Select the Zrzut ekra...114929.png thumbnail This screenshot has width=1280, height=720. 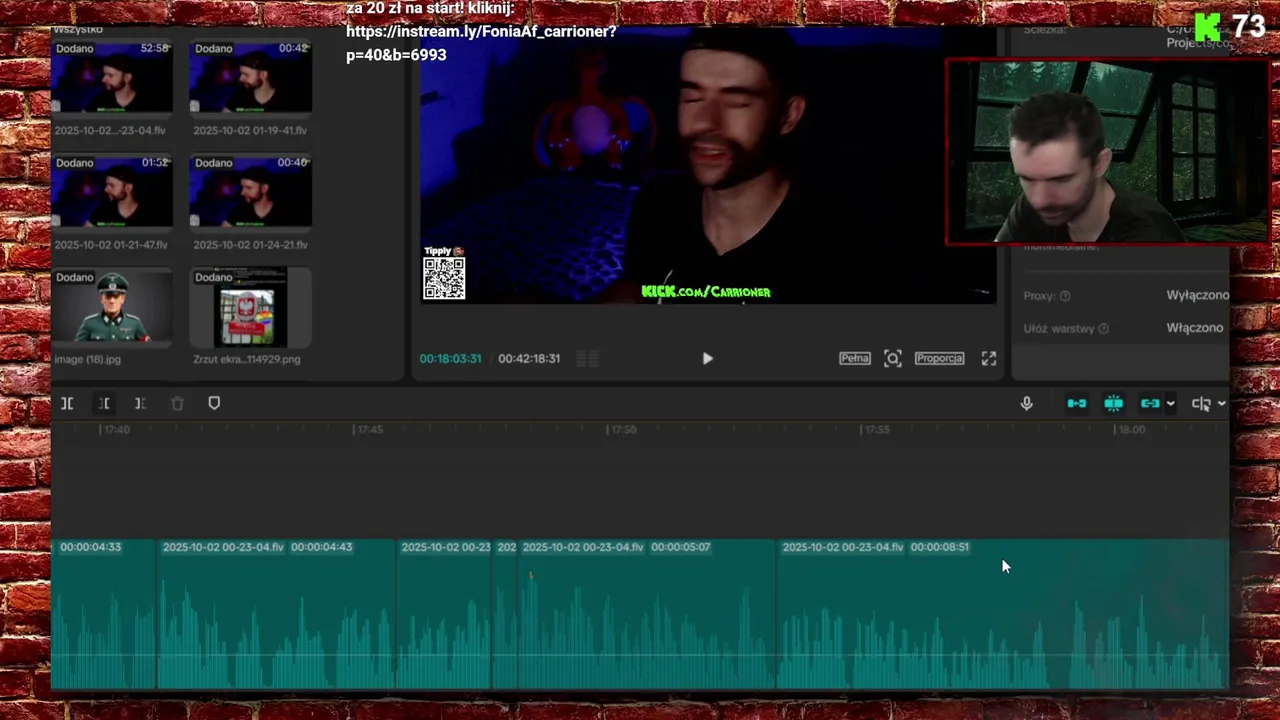(x=251, y=306)
